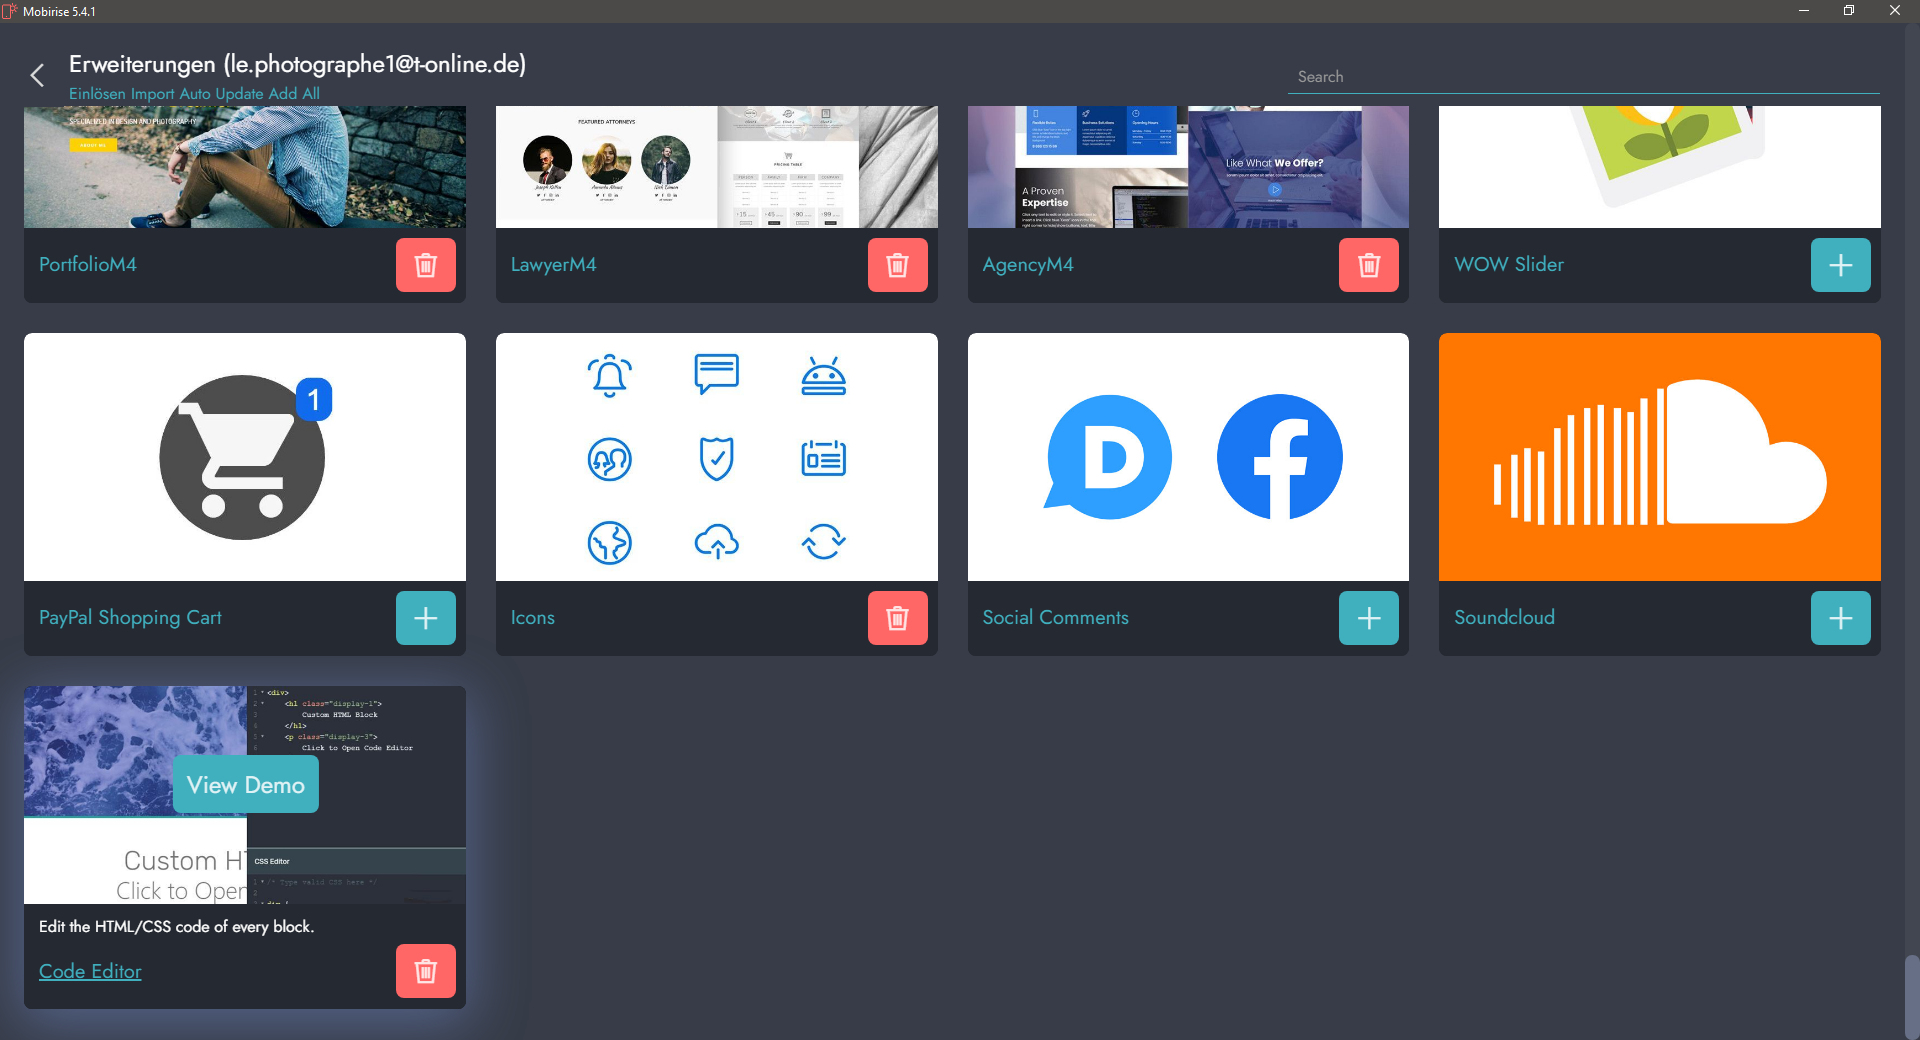Click the sync arrows icon in Icons preview
The width and height of the screenshot is (1920, 1040).
824,542
